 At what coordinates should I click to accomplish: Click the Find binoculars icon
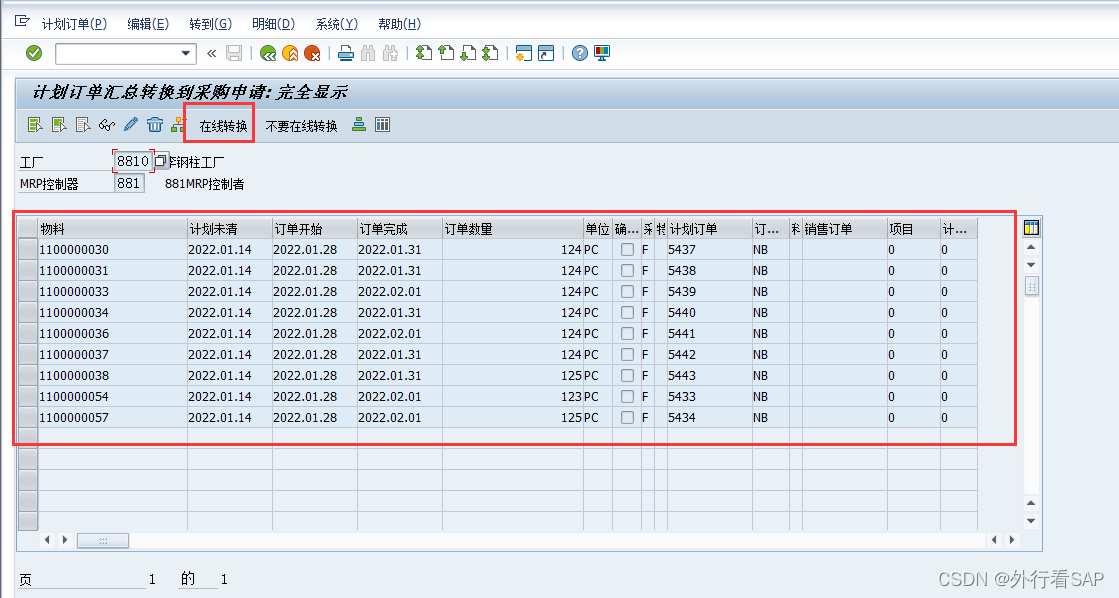tap(368, 53)
